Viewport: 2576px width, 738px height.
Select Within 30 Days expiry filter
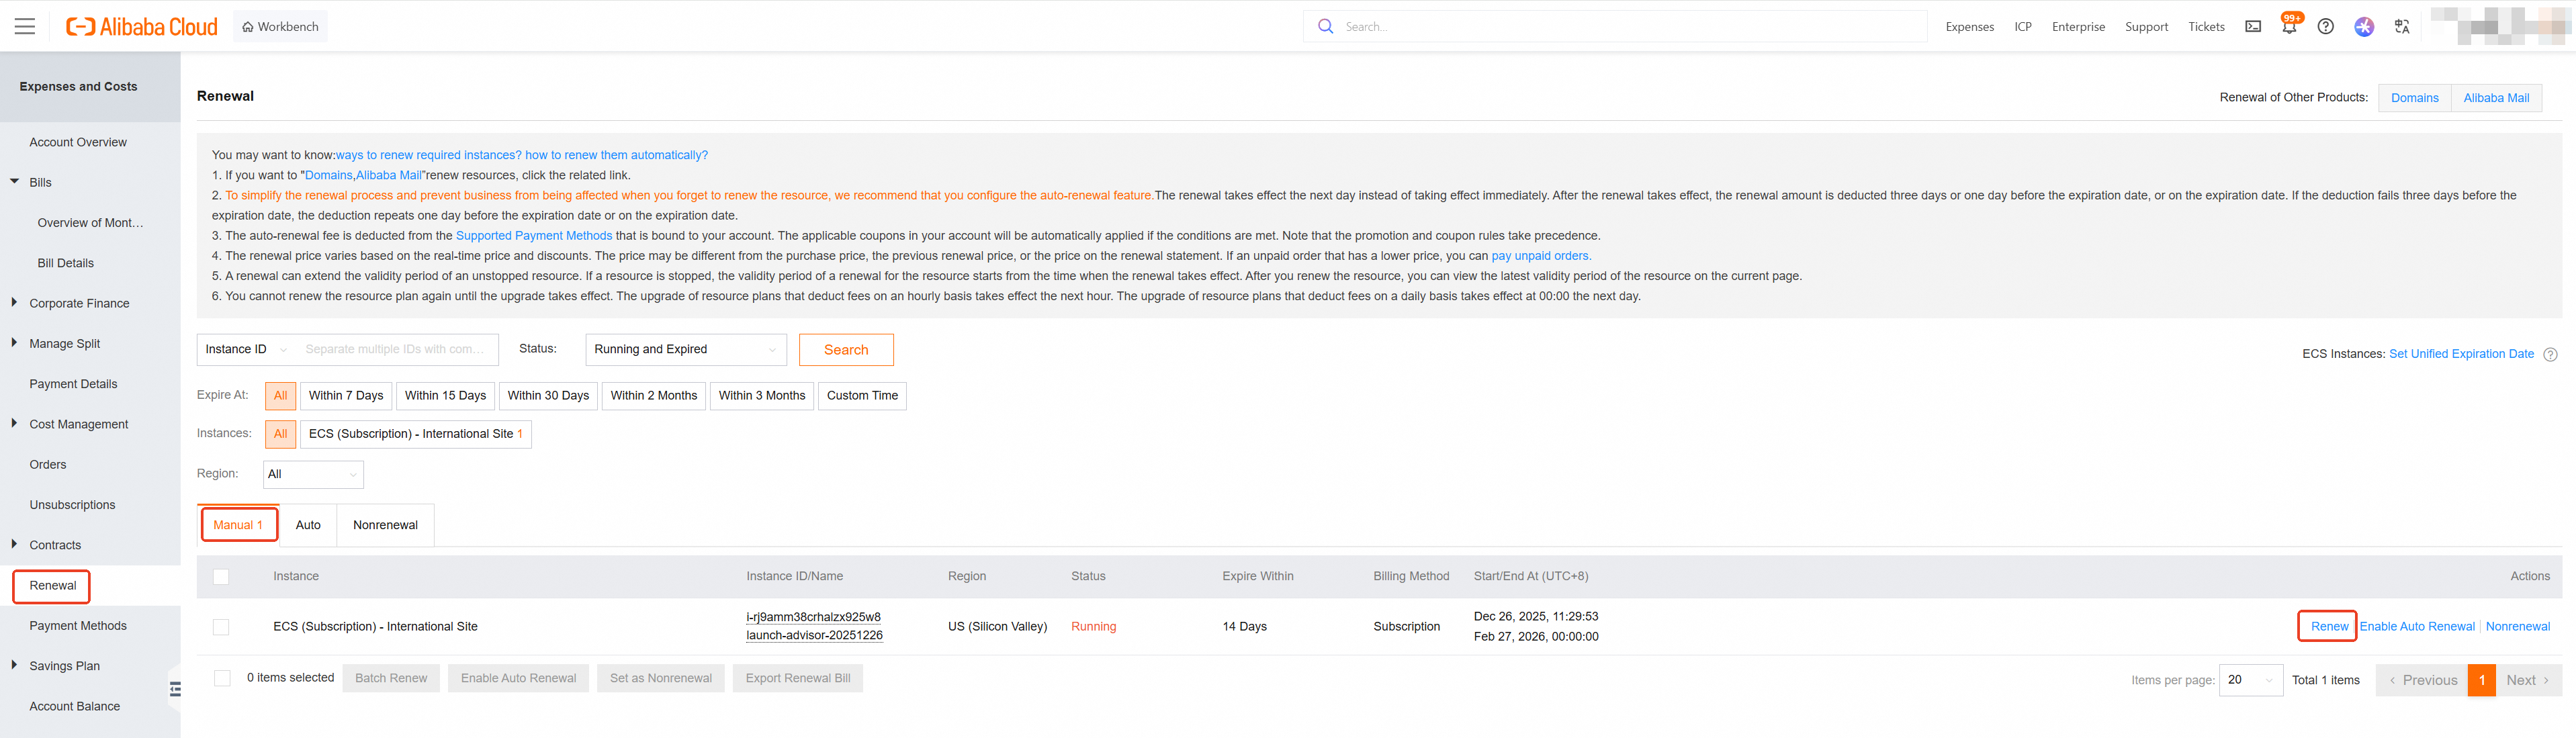coord(548,396)
